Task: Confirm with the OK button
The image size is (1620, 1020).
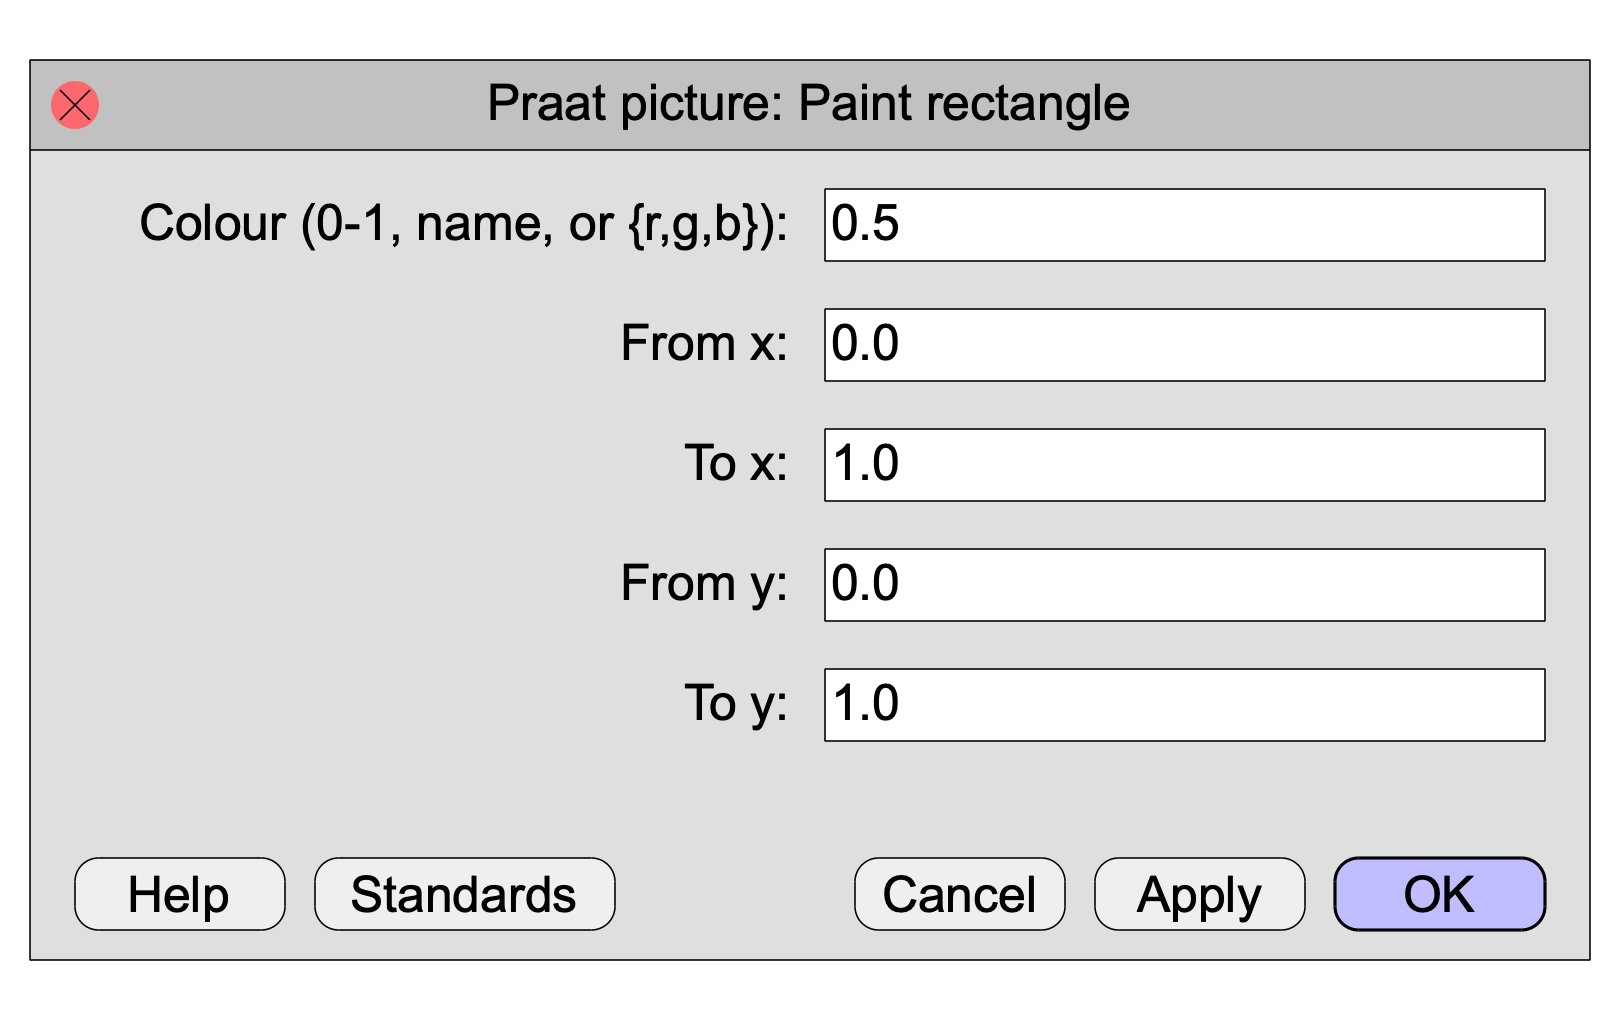Action: tap(1440, 894)
